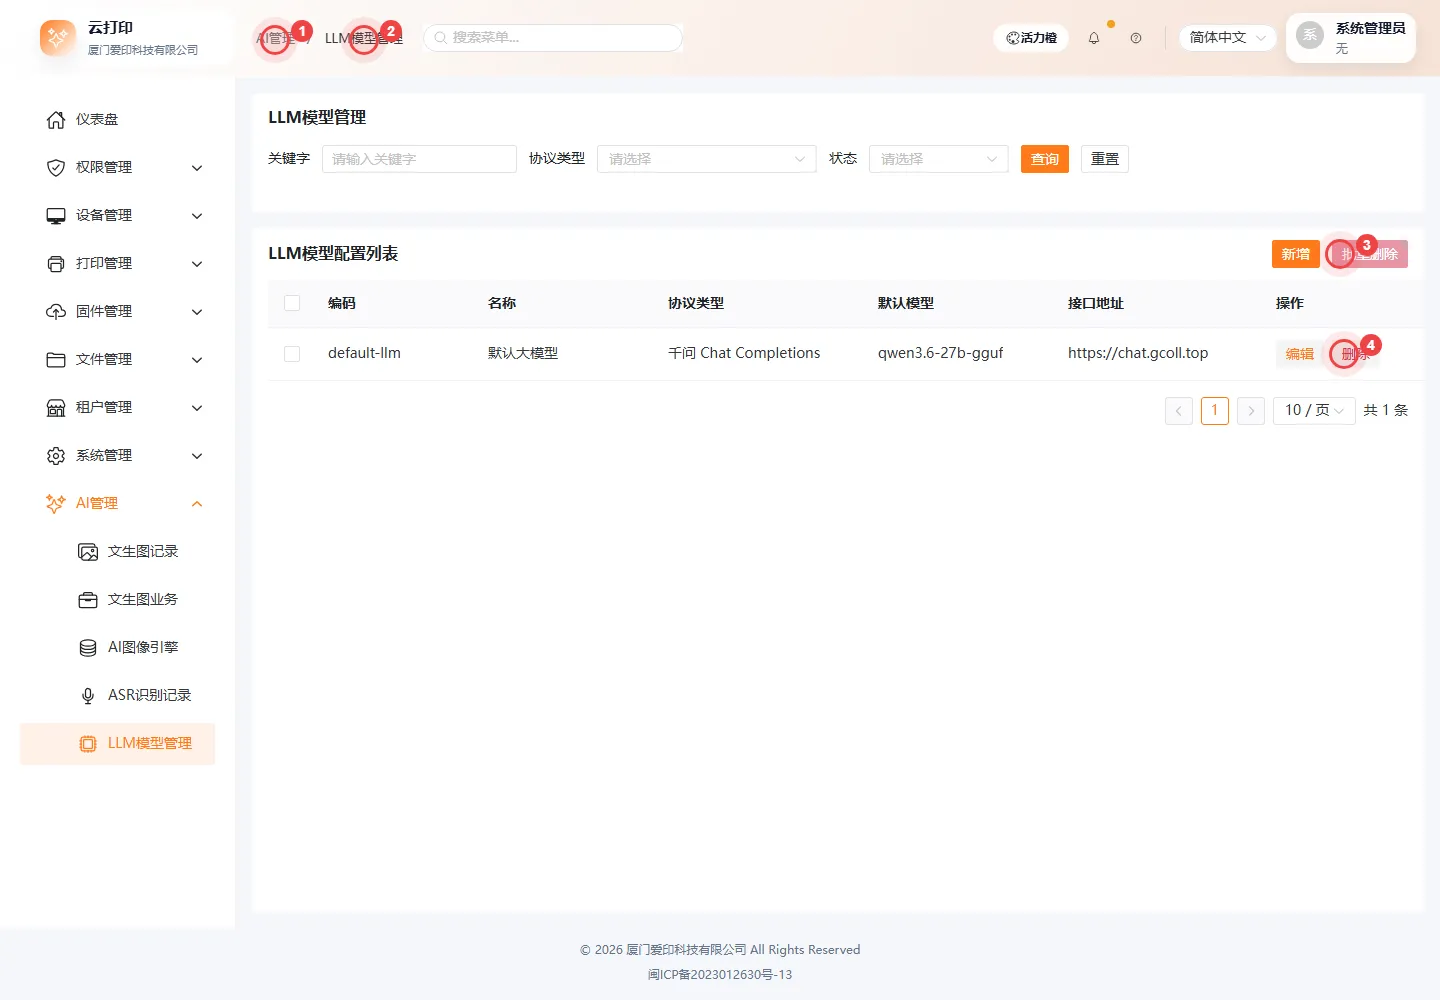Click the qwen3.6-27b-gguf cell

tap(940, 353)
